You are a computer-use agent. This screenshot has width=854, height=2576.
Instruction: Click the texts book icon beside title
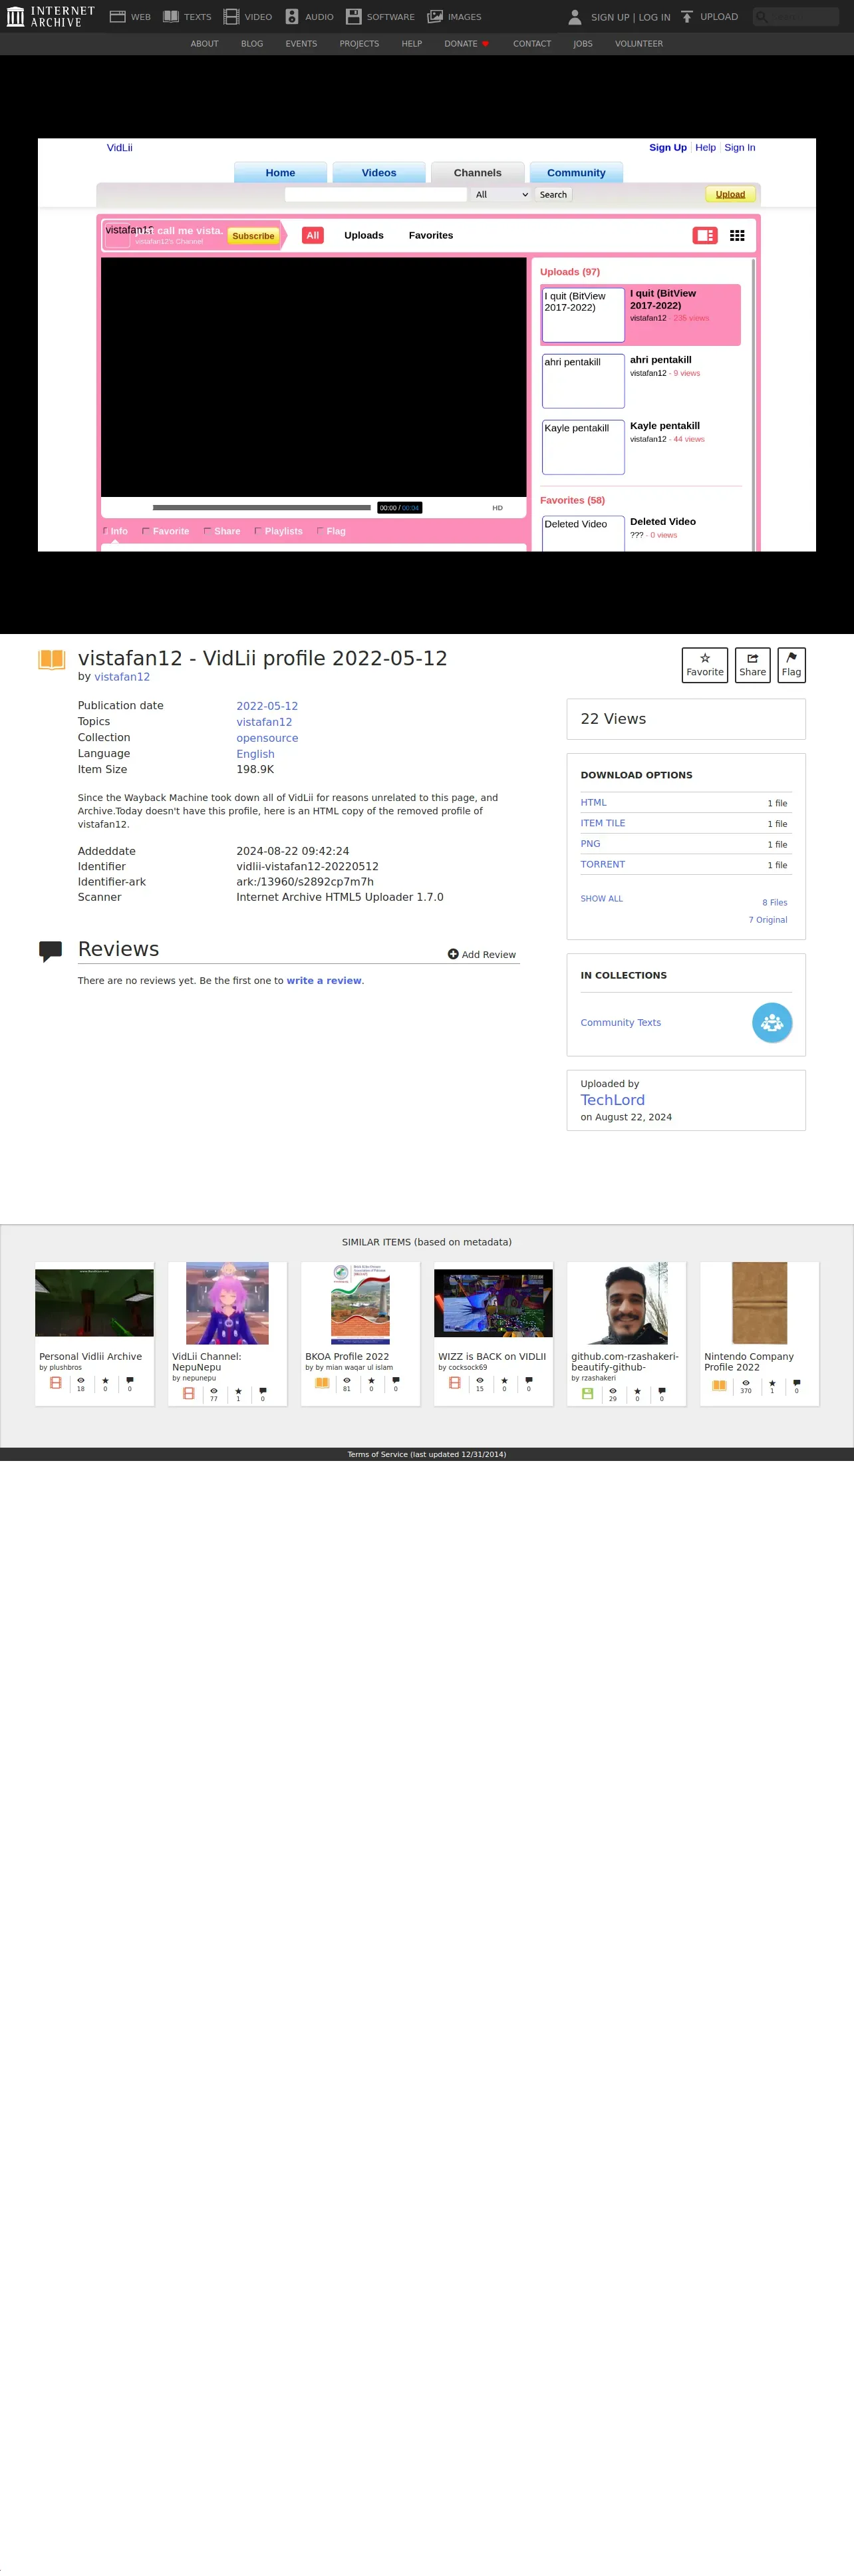tap(51, 659)
